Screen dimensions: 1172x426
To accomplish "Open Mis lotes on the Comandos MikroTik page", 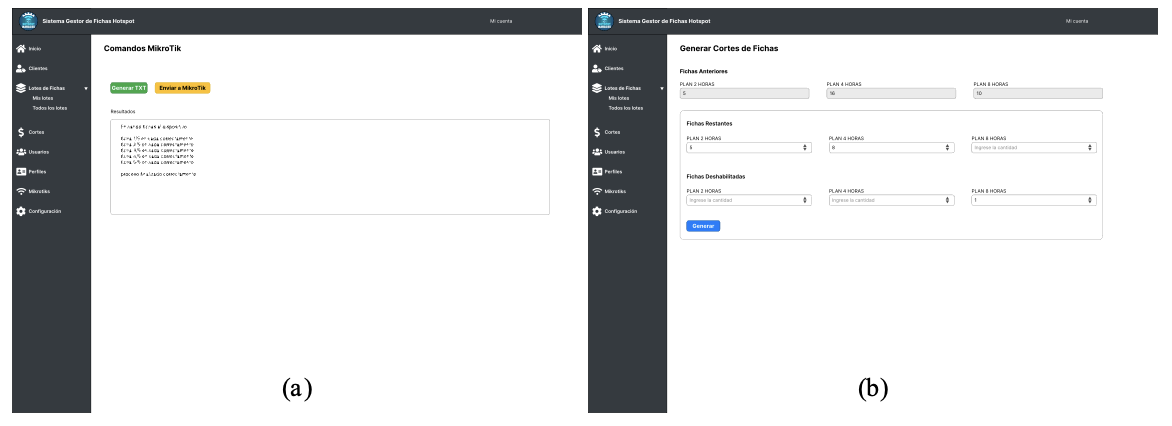I will click(43, 98).
